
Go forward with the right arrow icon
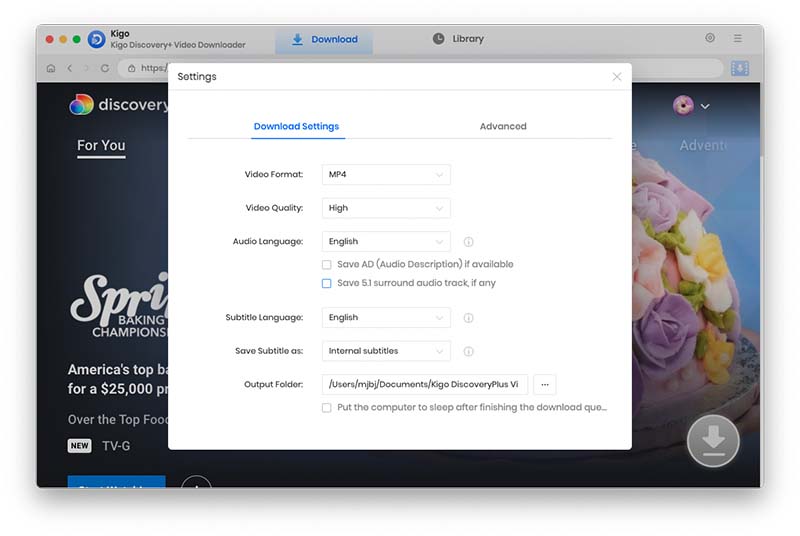86,68
